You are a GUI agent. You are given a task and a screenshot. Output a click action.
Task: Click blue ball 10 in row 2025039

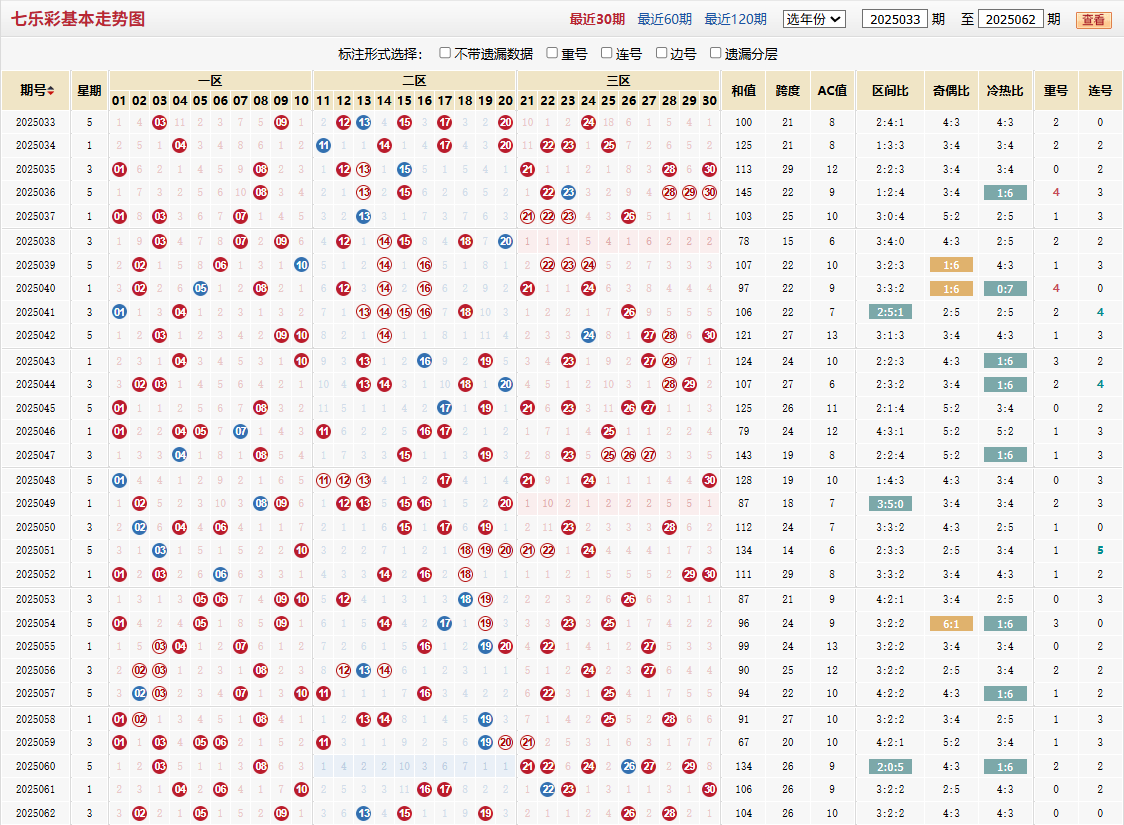tap(301, 265)
